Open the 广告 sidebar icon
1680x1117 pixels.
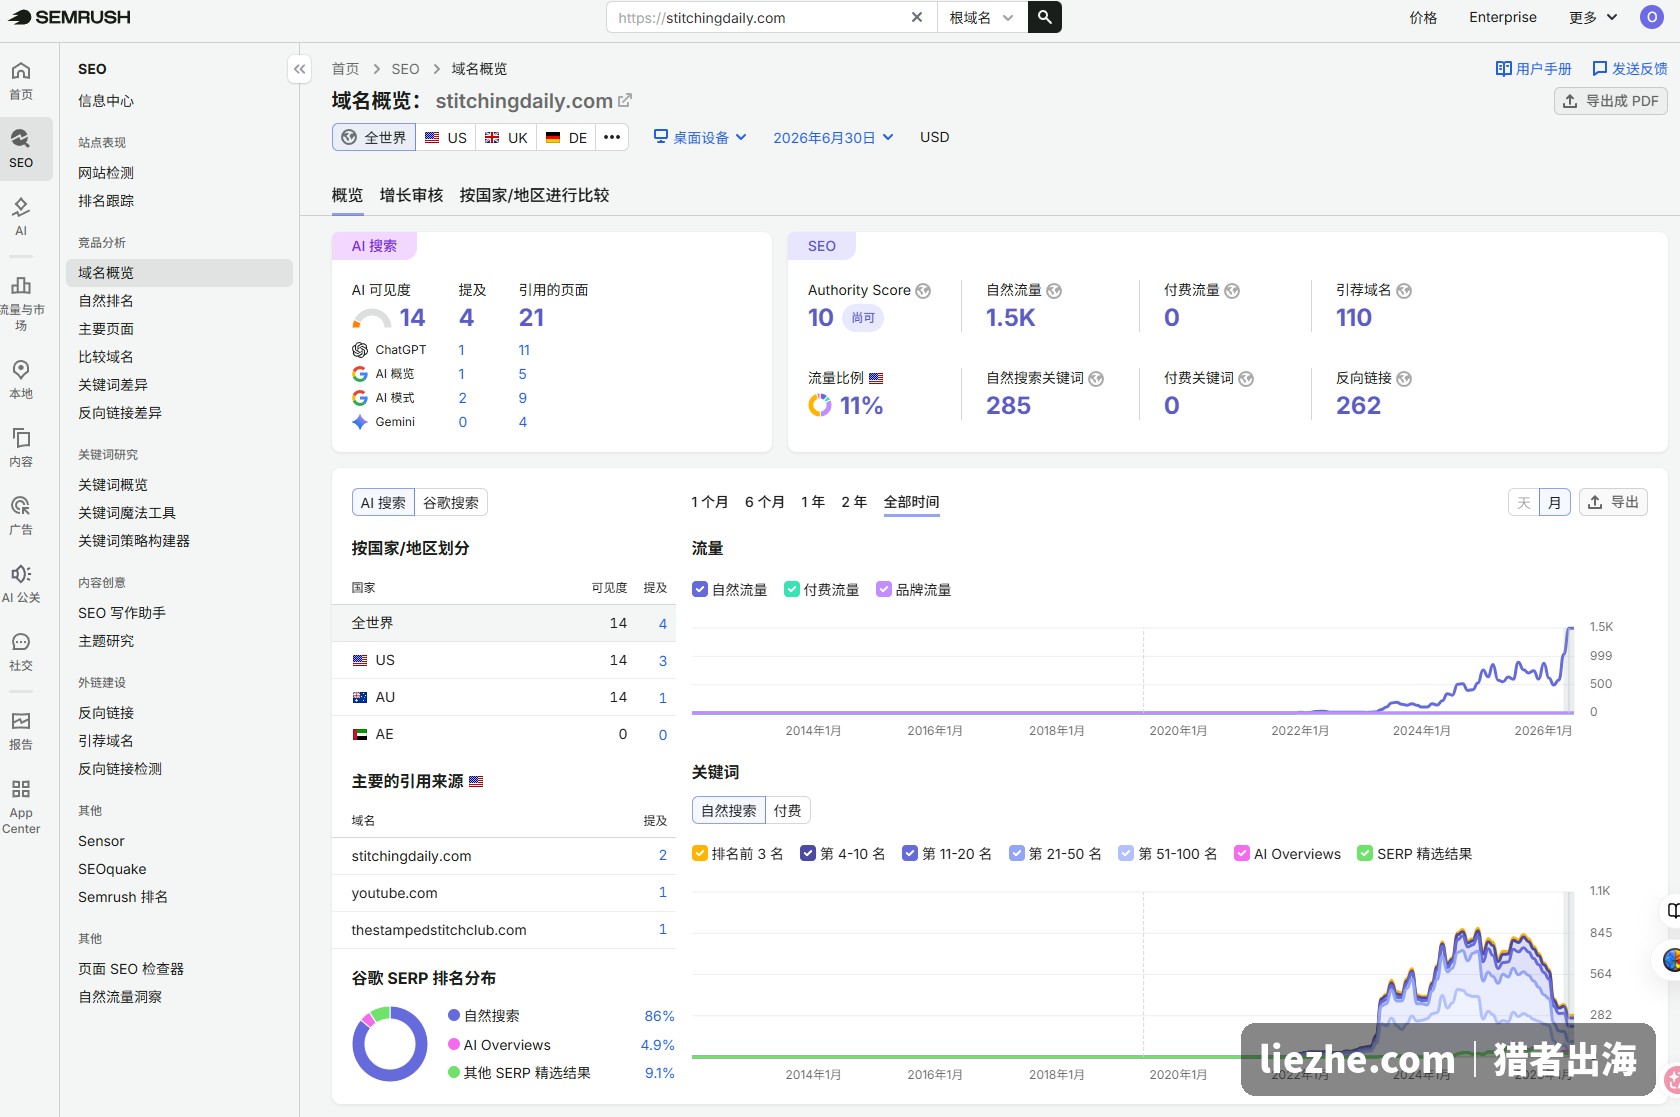[x=21, y=515]
